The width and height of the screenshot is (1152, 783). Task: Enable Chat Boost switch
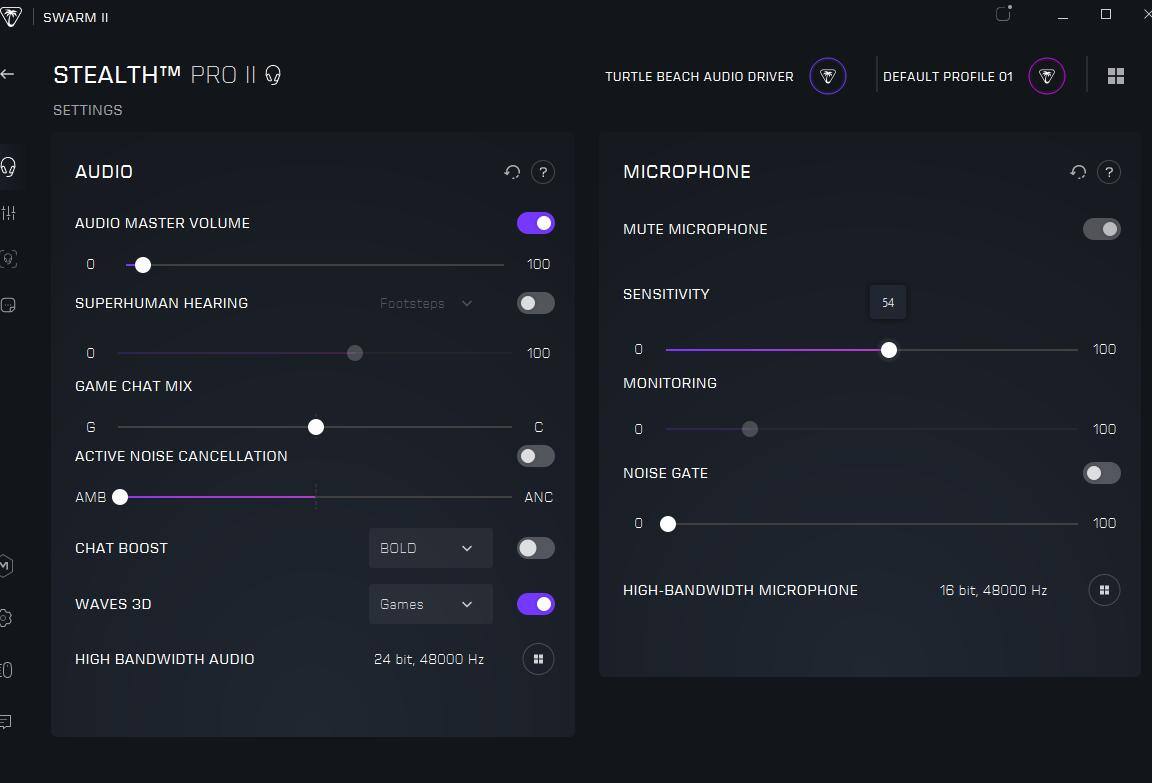536,548
